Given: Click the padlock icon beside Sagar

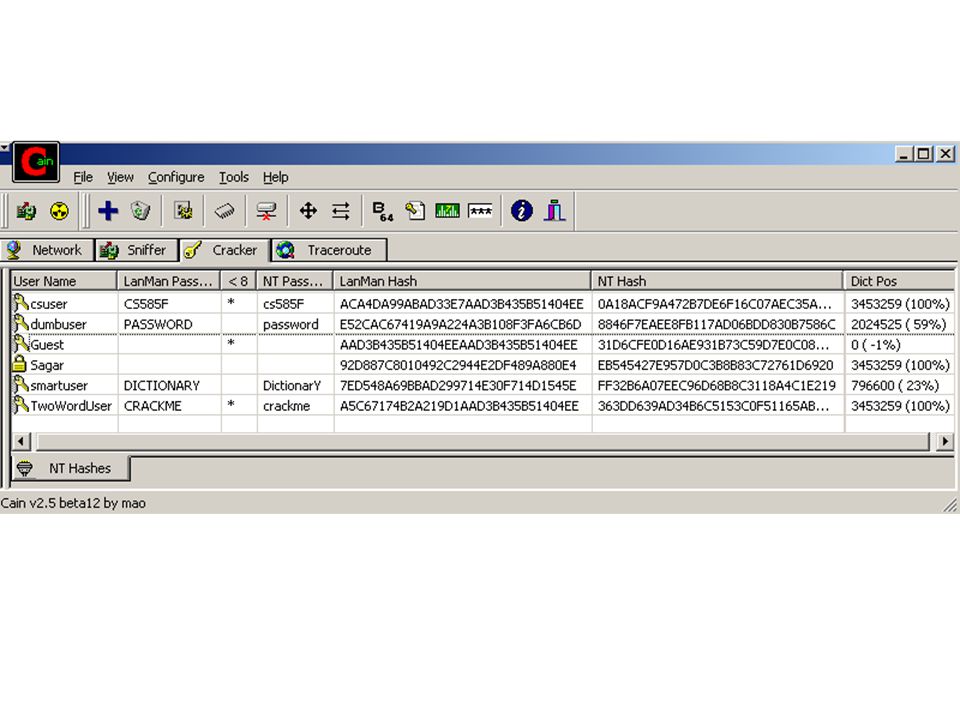Looking at the screenshot, I should coord(20,364).
